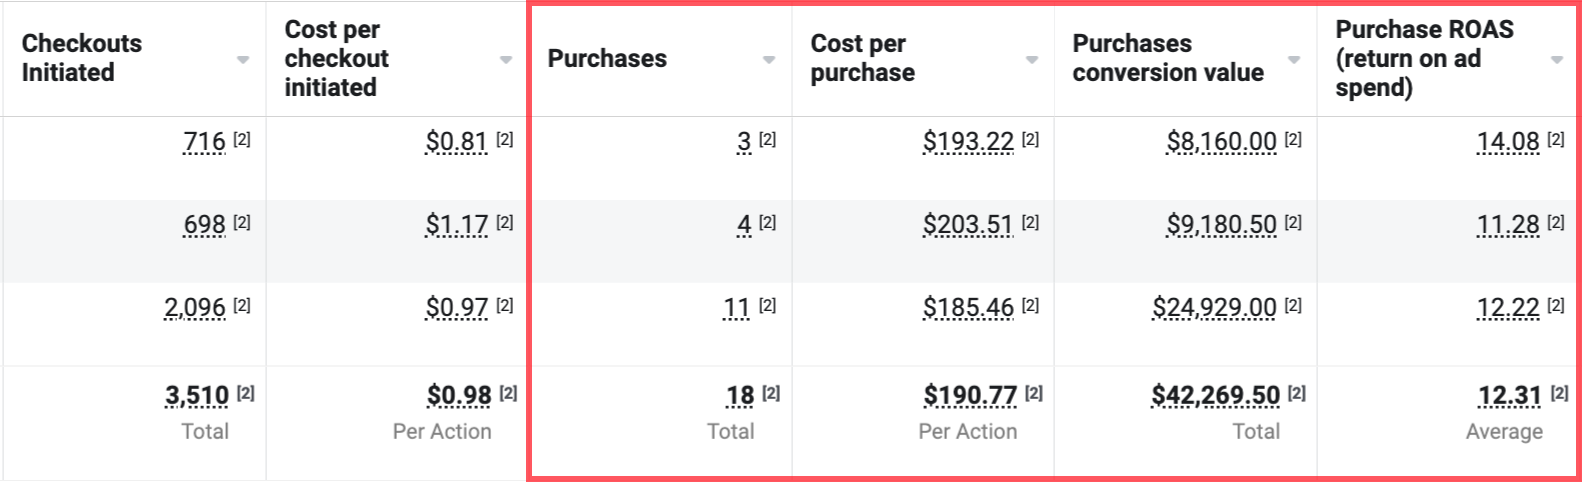Click the [2] footnote beside 11 purchases
The width and height of the screenshot is (1582, 482).
767,306
